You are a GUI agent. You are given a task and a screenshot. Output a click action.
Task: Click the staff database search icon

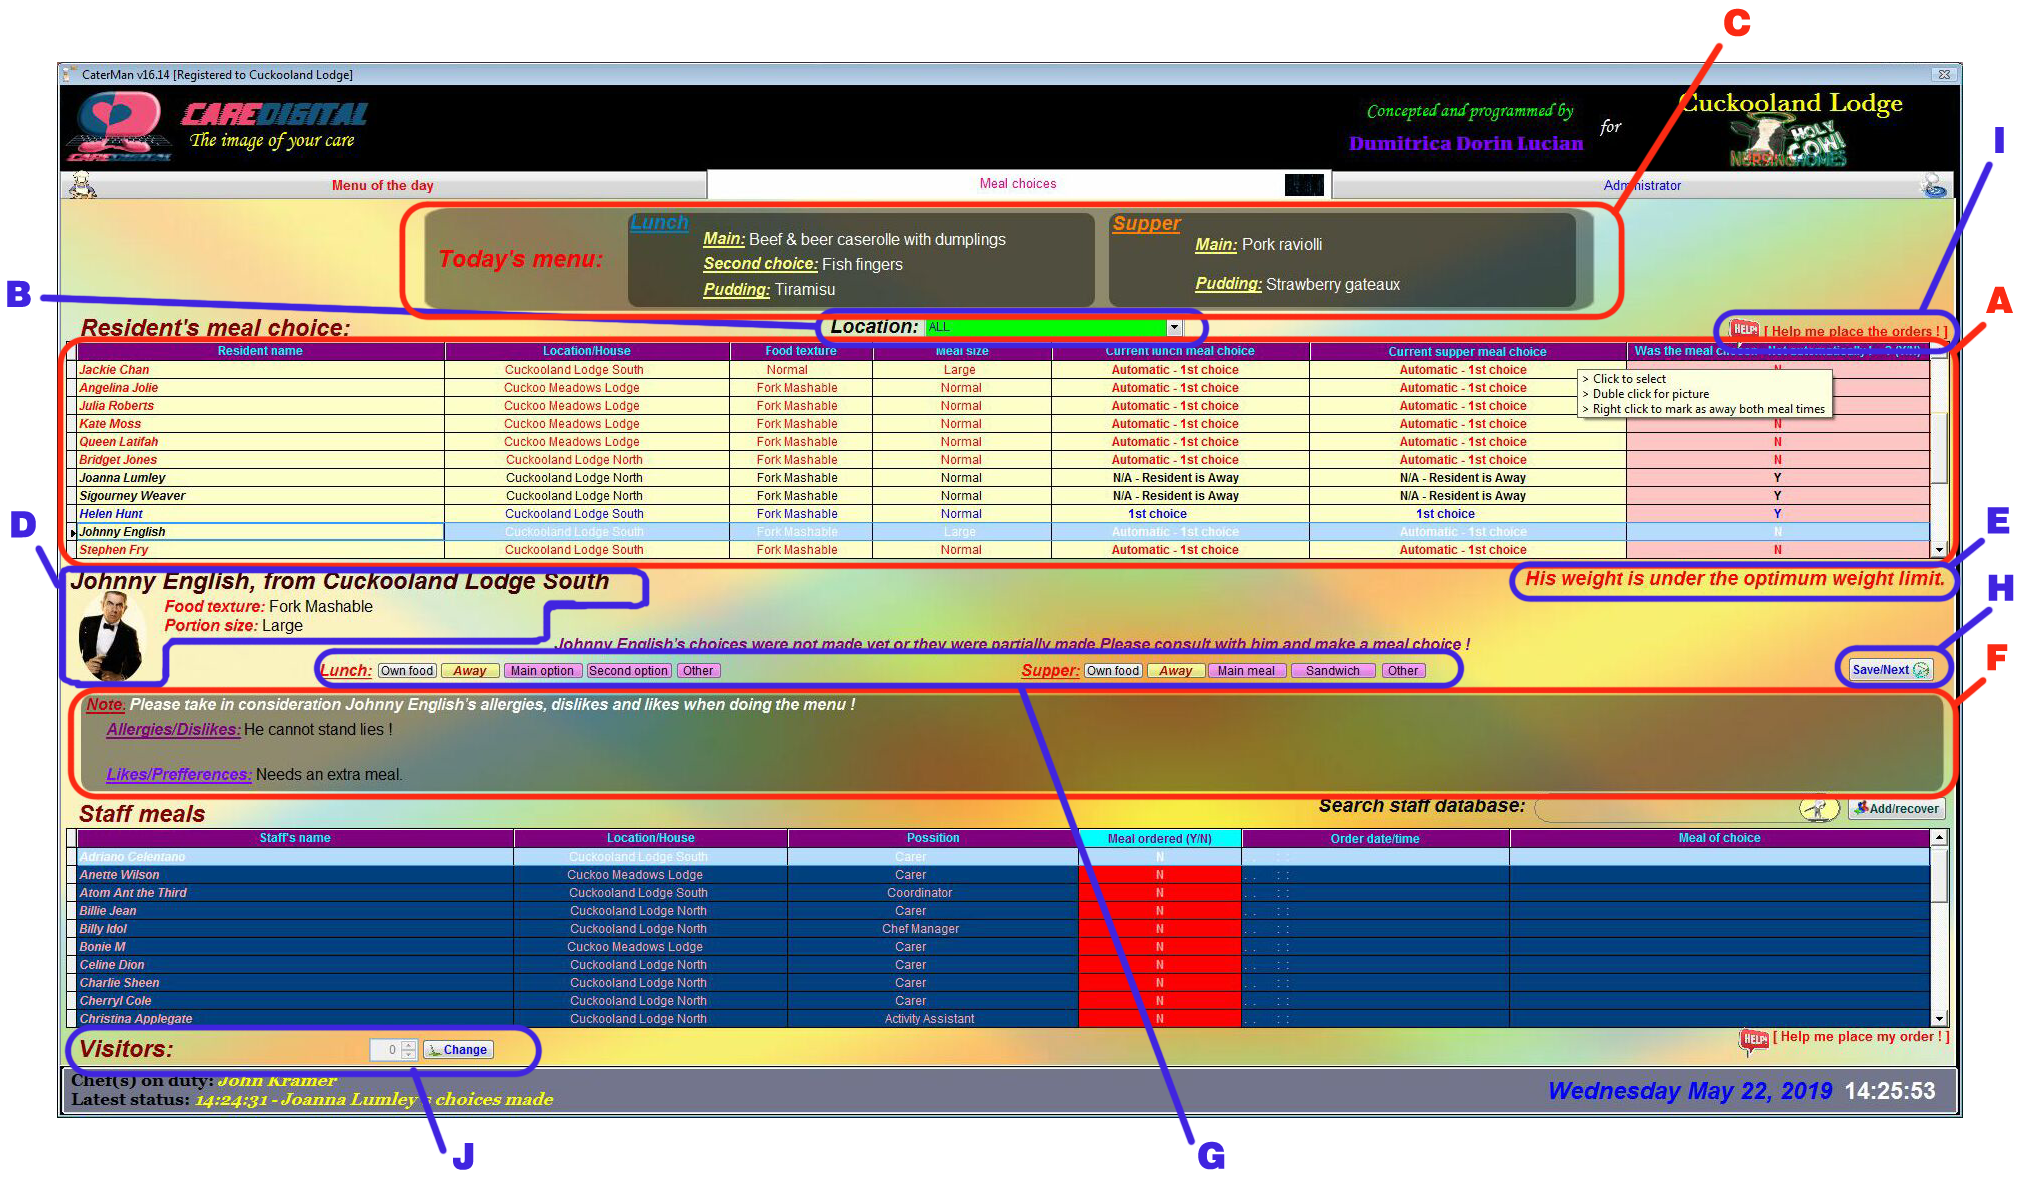pos(1818,809)
